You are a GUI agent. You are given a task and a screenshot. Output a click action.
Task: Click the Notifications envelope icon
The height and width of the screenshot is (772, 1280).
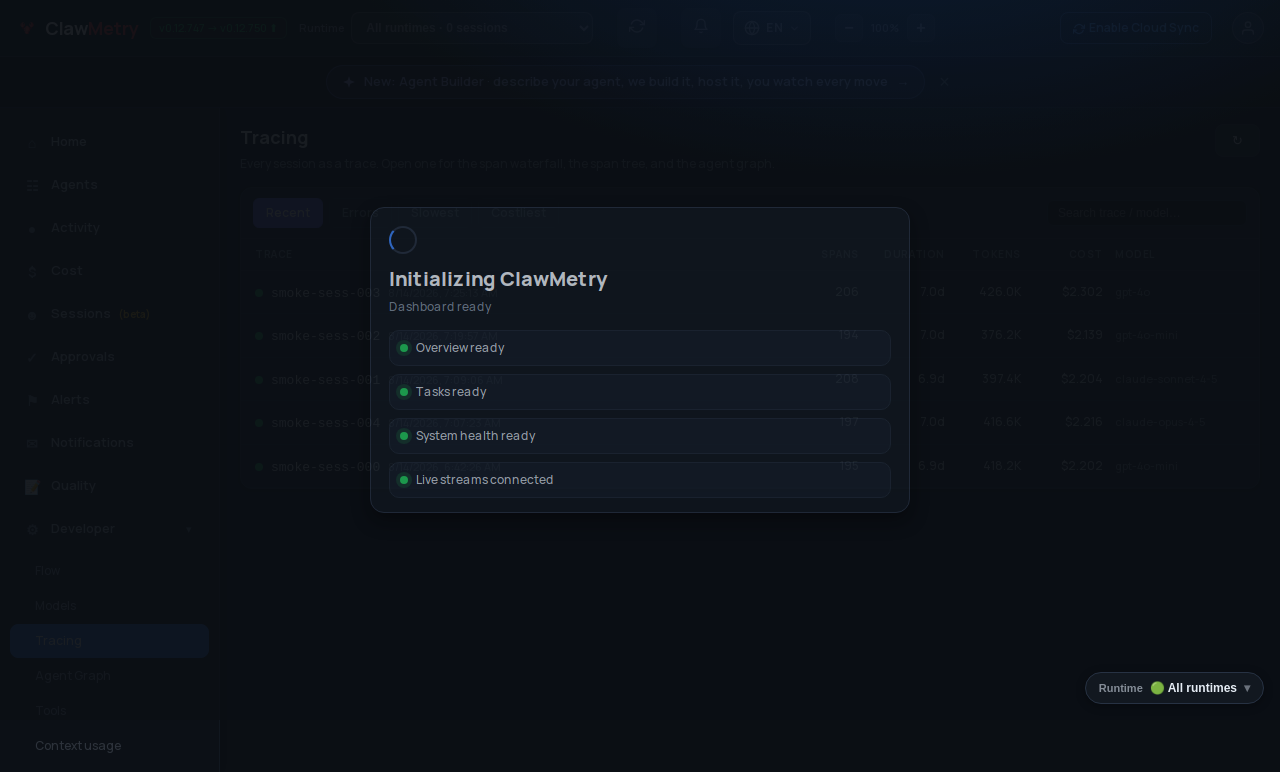(32, 443)
